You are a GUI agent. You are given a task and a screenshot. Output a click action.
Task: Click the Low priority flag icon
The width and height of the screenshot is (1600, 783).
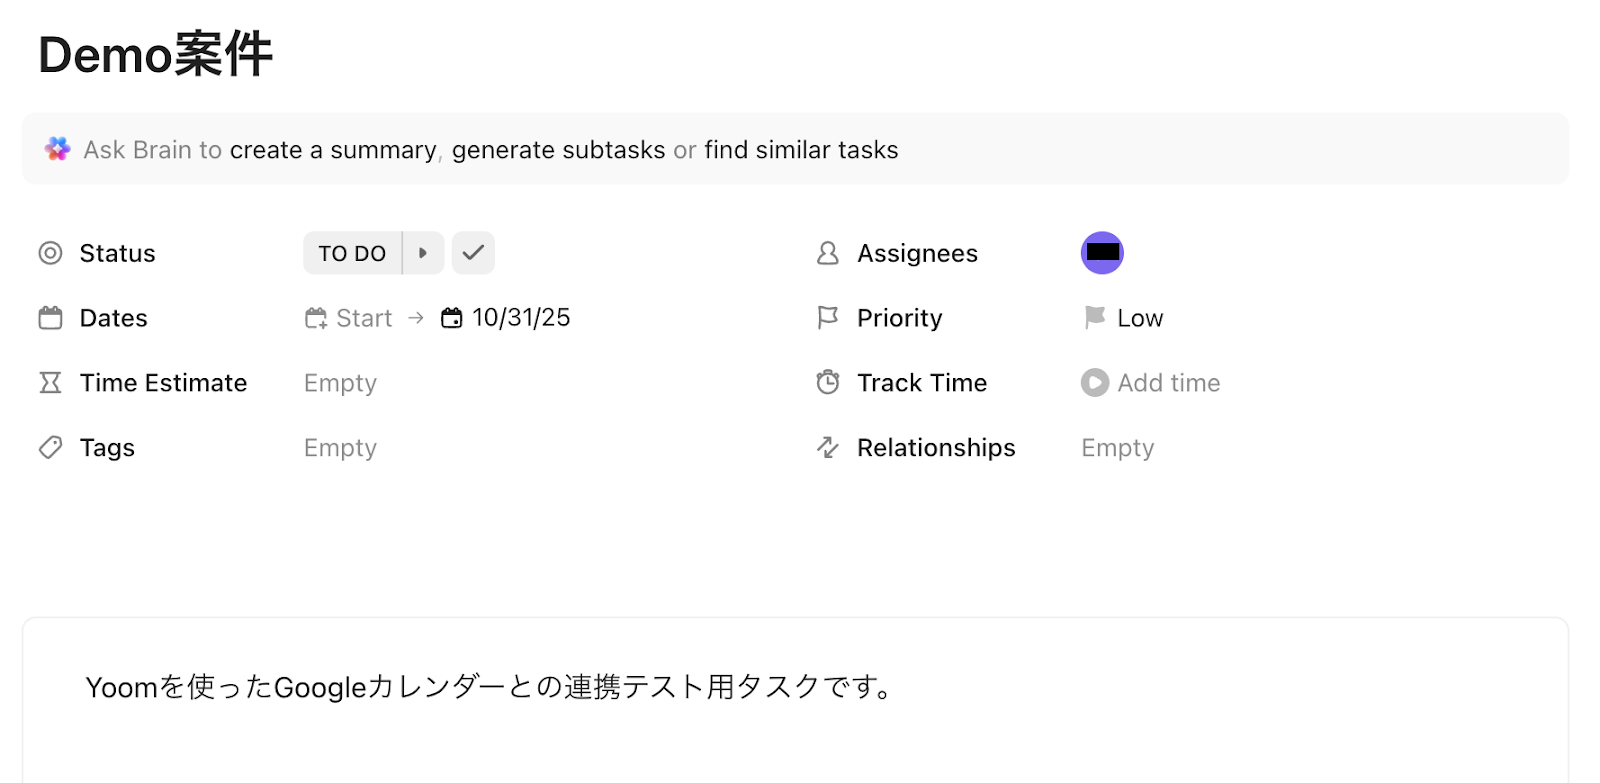(1095, 318)
